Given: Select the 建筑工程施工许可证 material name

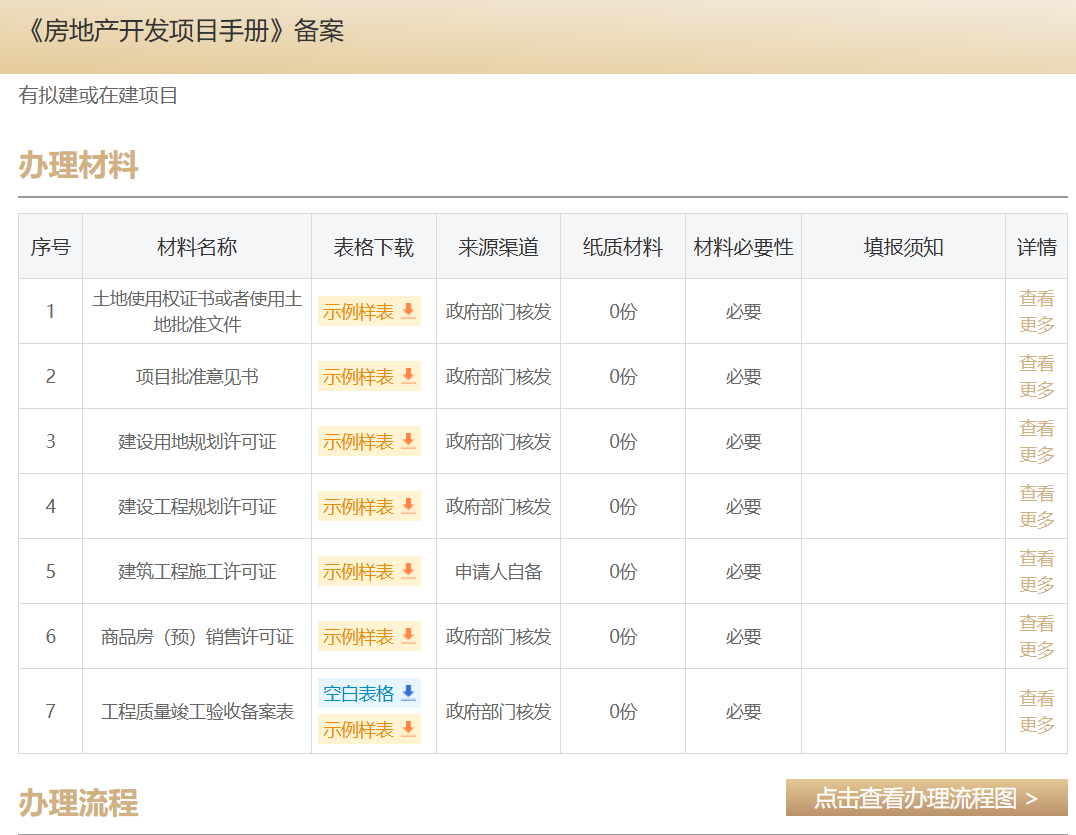Looking at the screenshot, I should point(197,572).
